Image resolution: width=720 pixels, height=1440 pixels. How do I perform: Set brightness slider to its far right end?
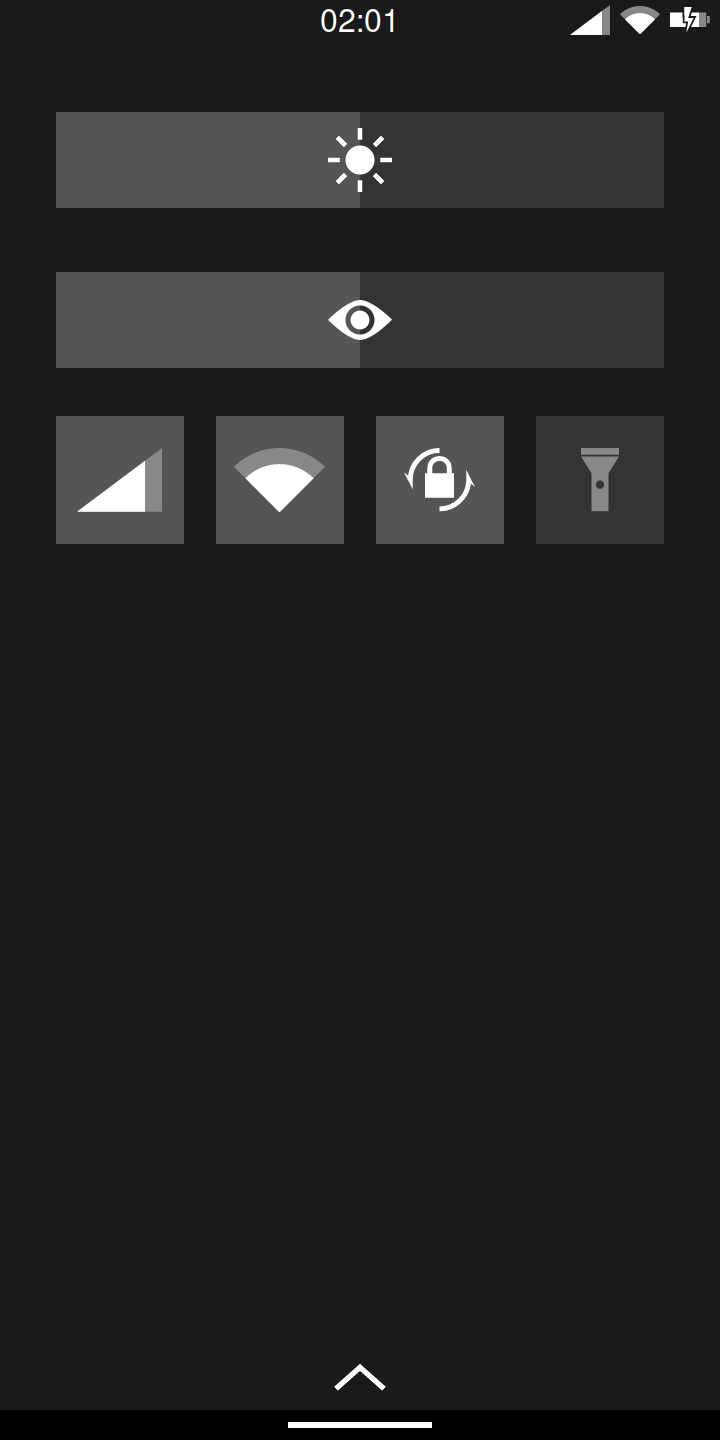coord(660,160)
